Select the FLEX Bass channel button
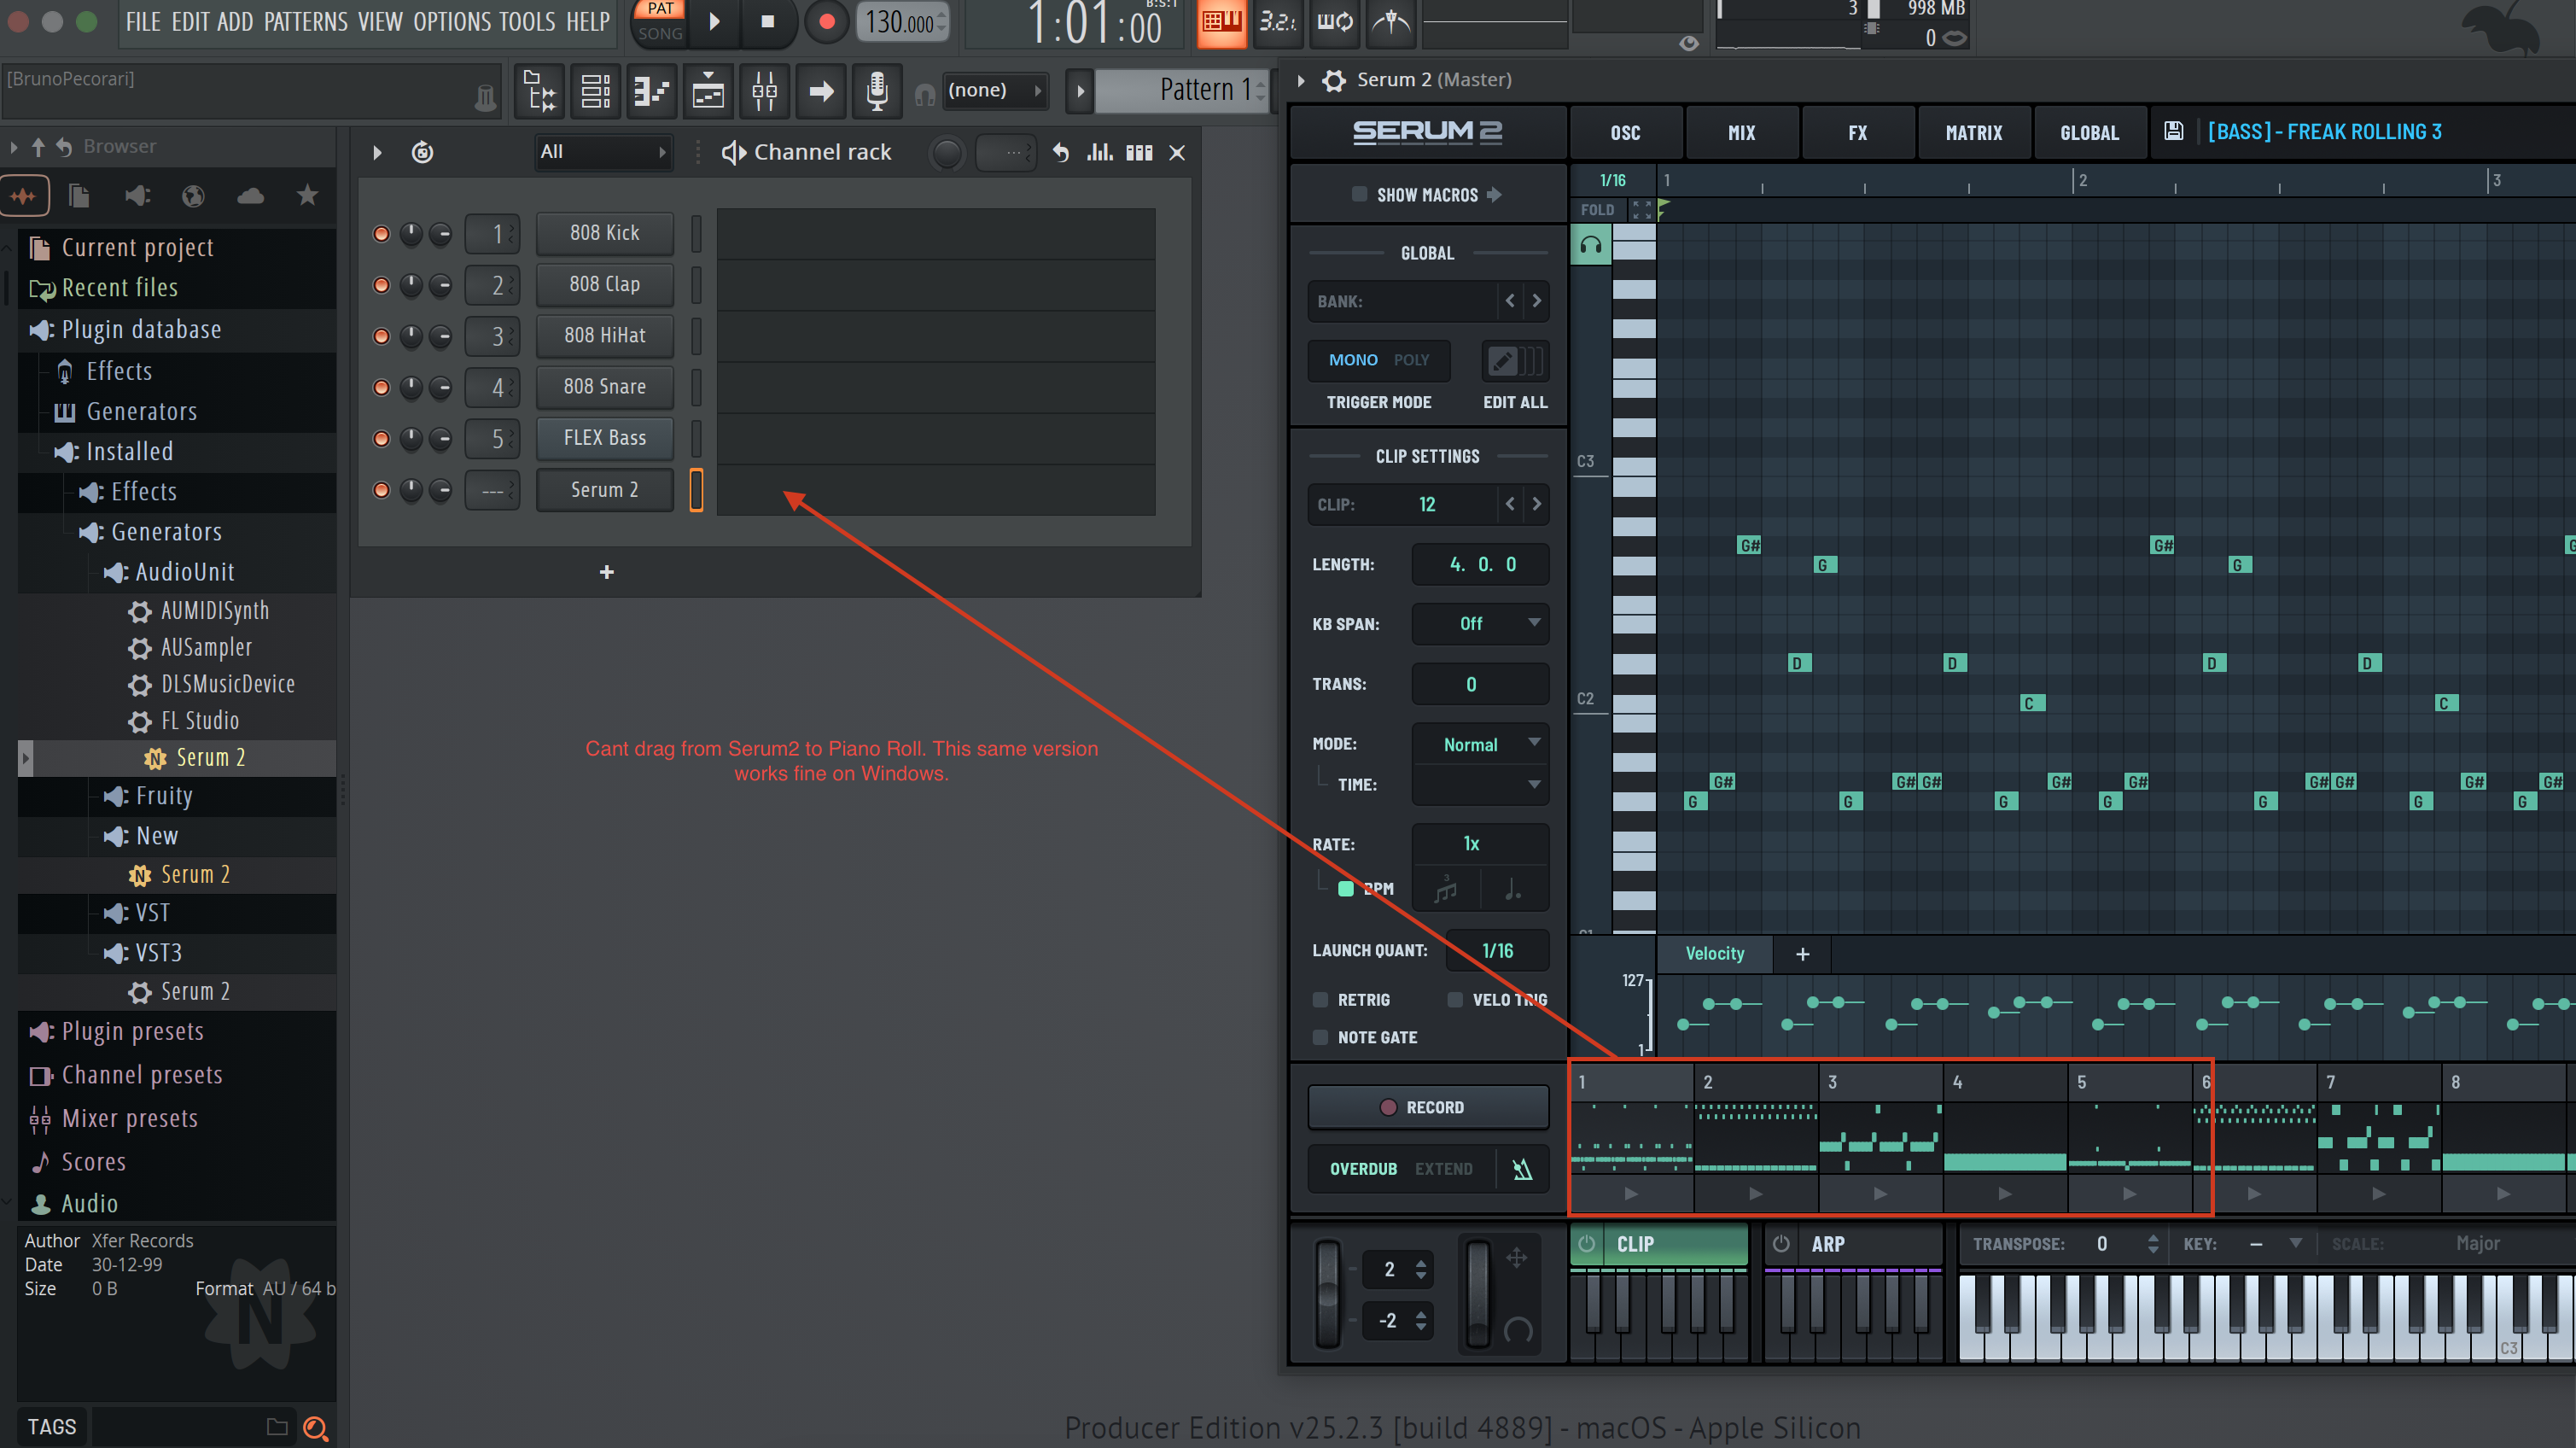The height and width of the screenshot is (1448, 2576). 604,438
